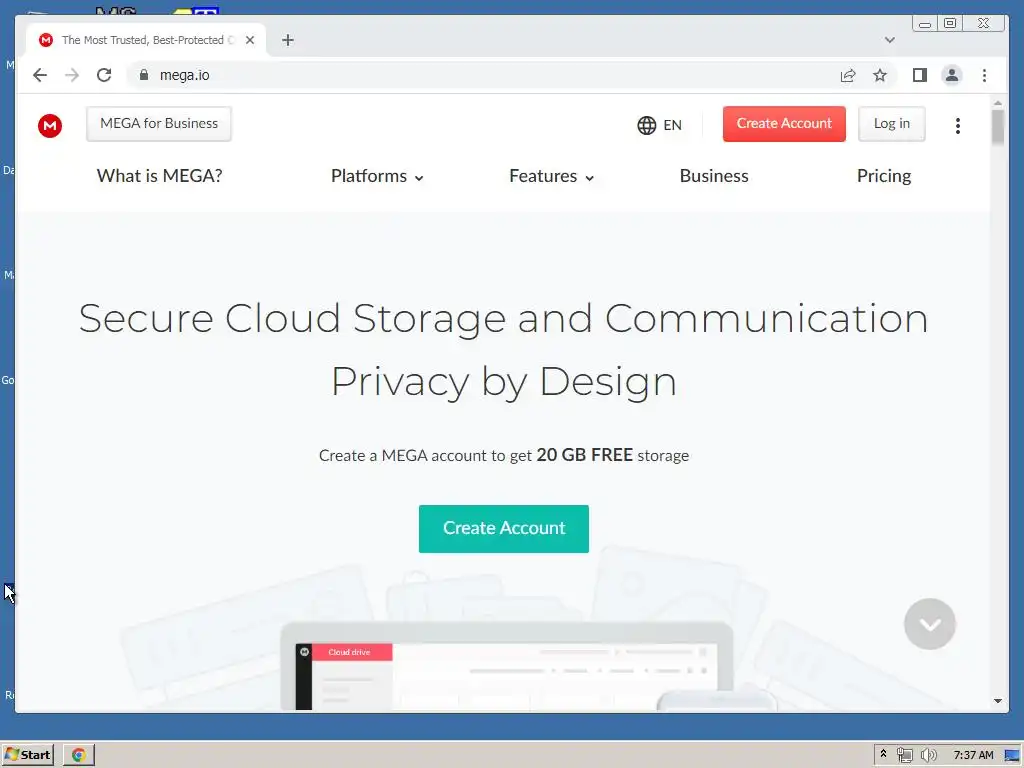This screenshot has height=768, width=1024.
Task: Share this page icon in address bar
Action: click(848, 75)
